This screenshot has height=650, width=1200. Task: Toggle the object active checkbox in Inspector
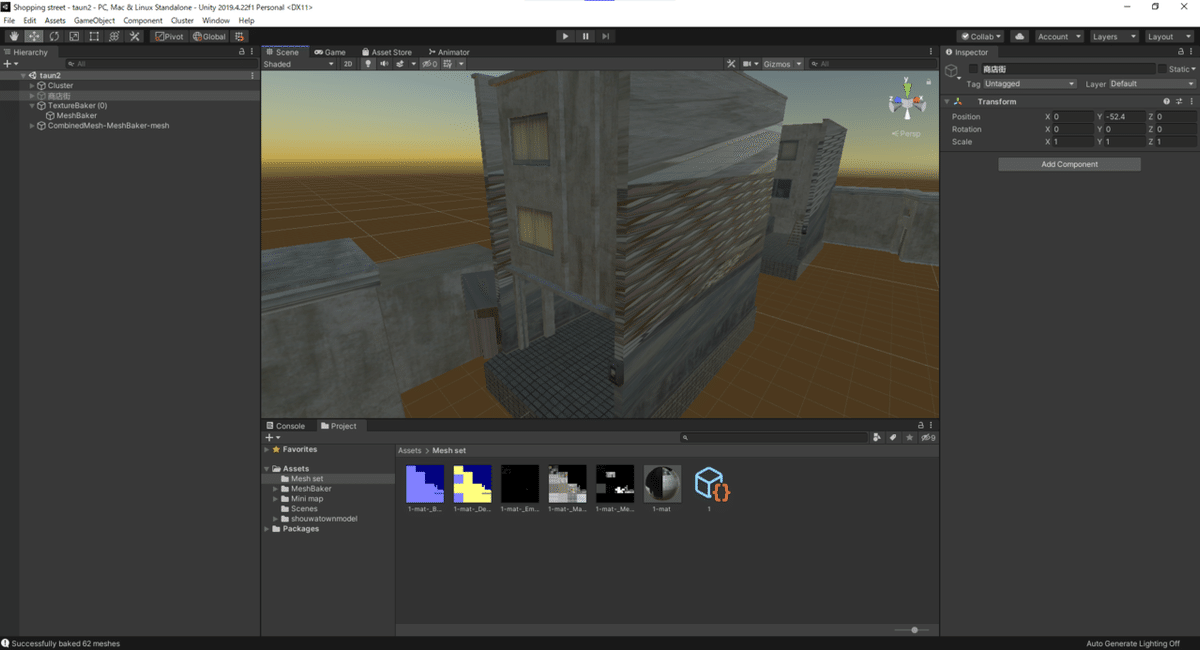tap(974, 69)
